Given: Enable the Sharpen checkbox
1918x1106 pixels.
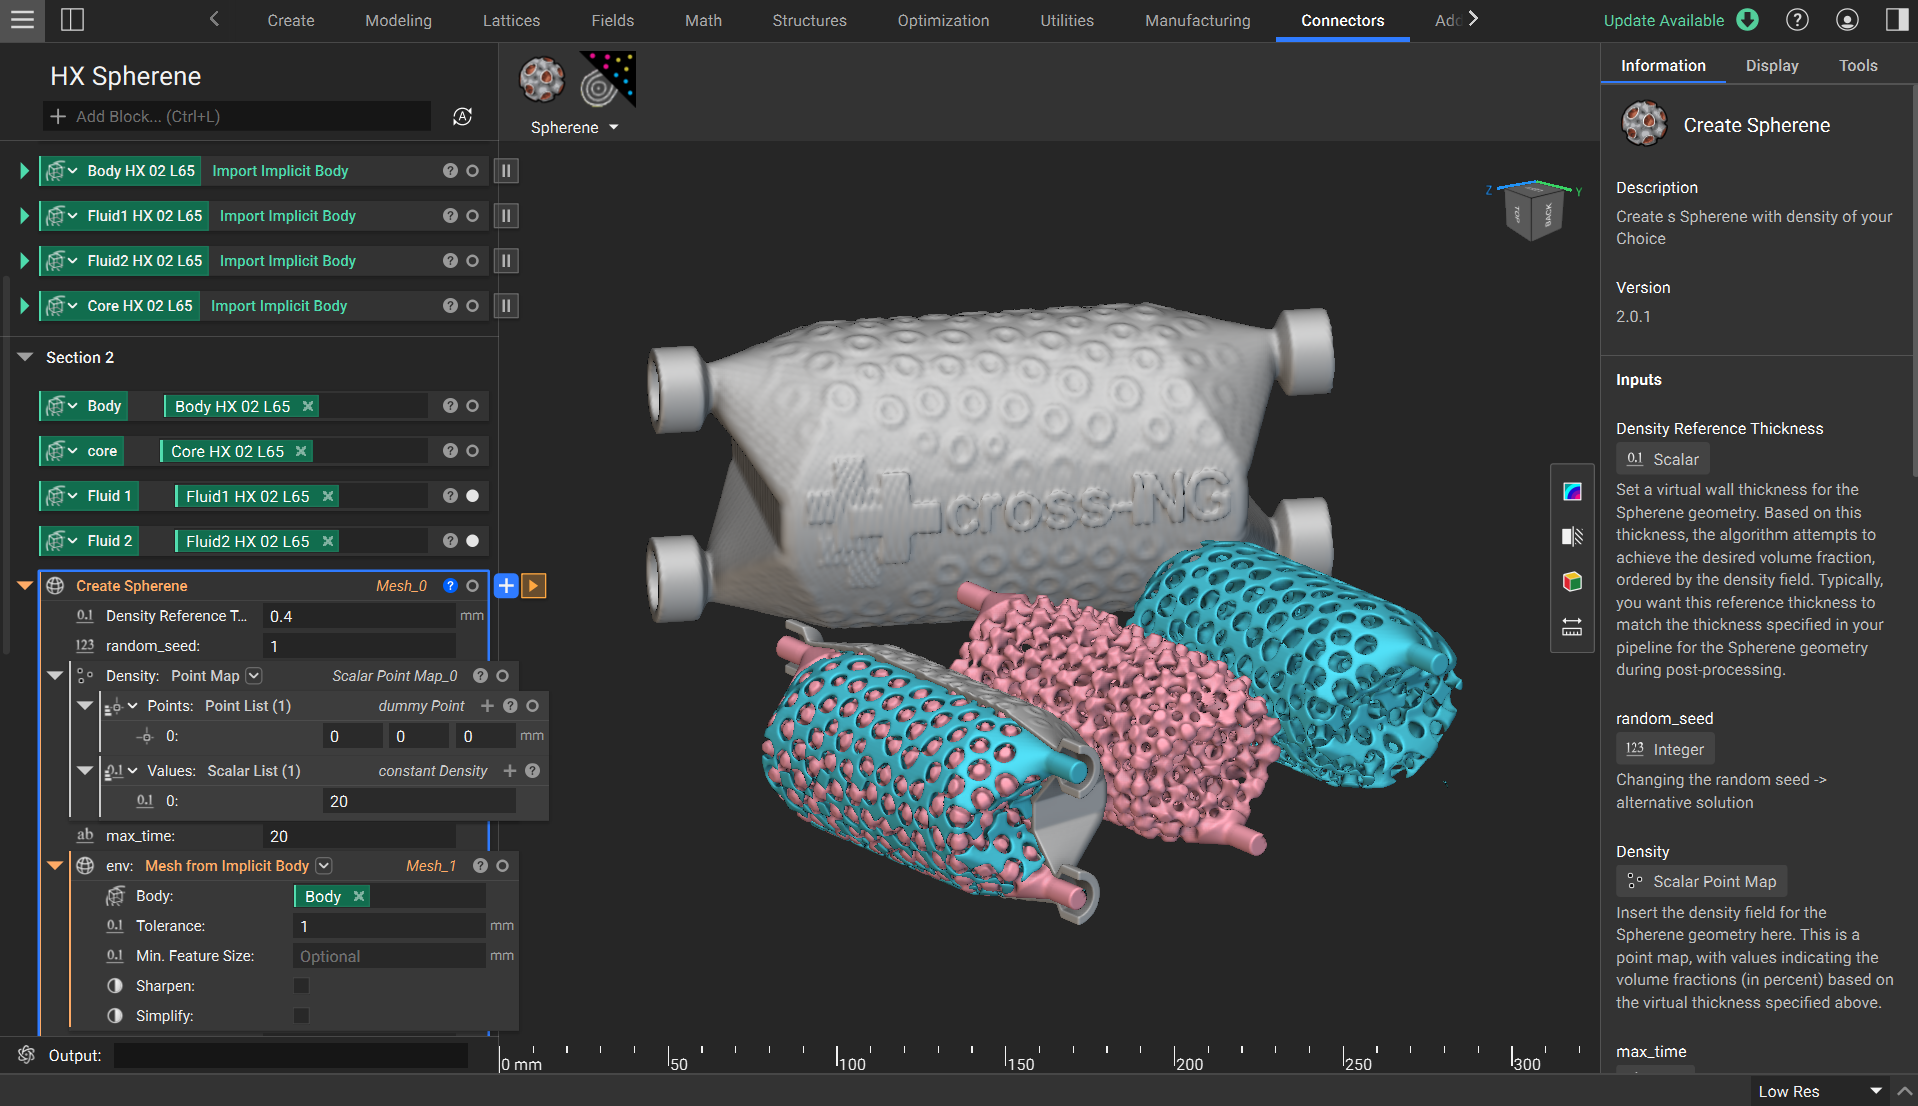Looking at the screenshot, I should (301, 986).
